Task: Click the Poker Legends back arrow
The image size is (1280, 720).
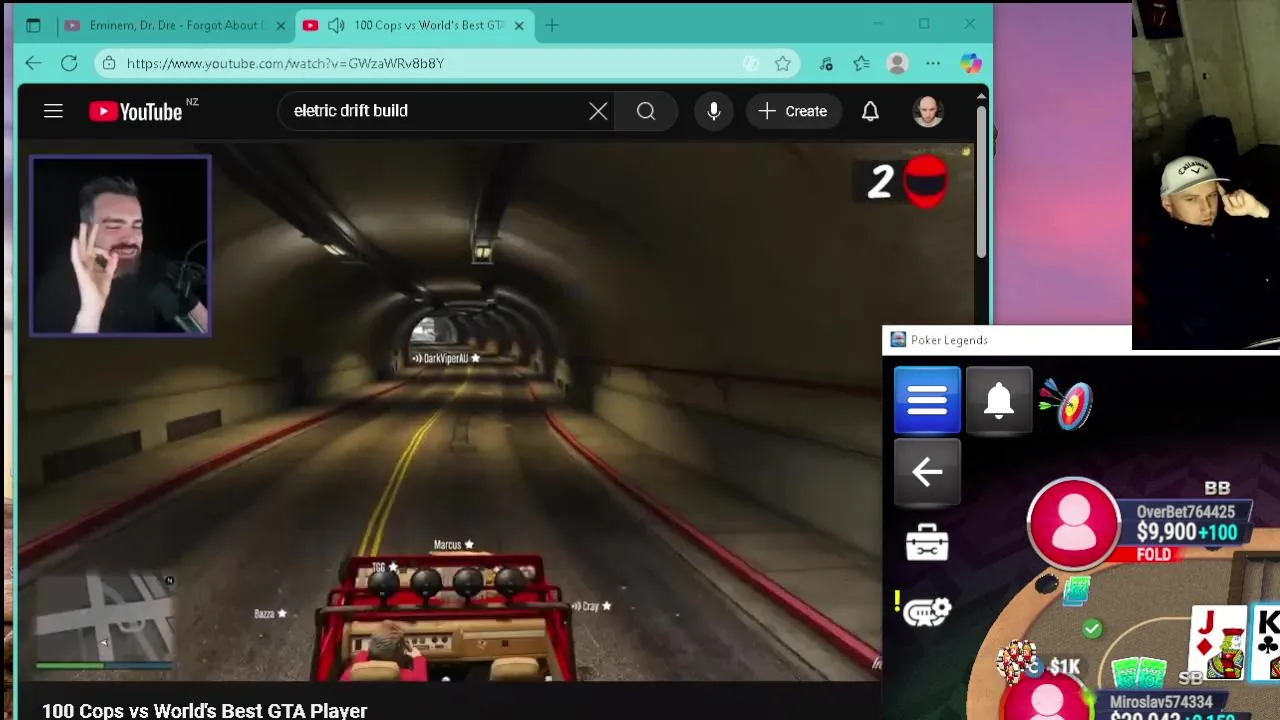Action: pyautogui.click(x=927, y=472)
